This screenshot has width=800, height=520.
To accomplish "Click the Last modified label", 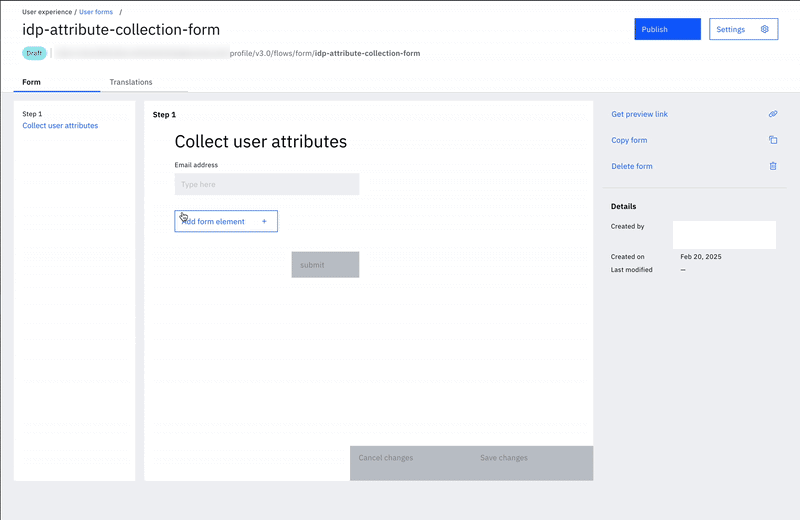I will (x=632, y=269).
